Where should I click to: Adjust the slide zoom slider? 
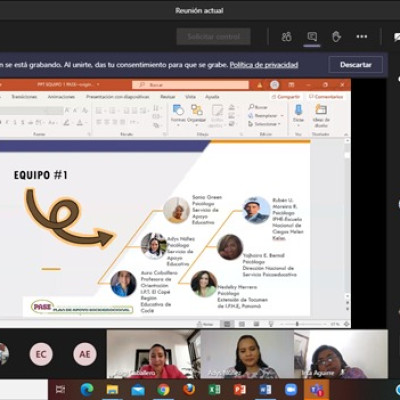(305, 324)
